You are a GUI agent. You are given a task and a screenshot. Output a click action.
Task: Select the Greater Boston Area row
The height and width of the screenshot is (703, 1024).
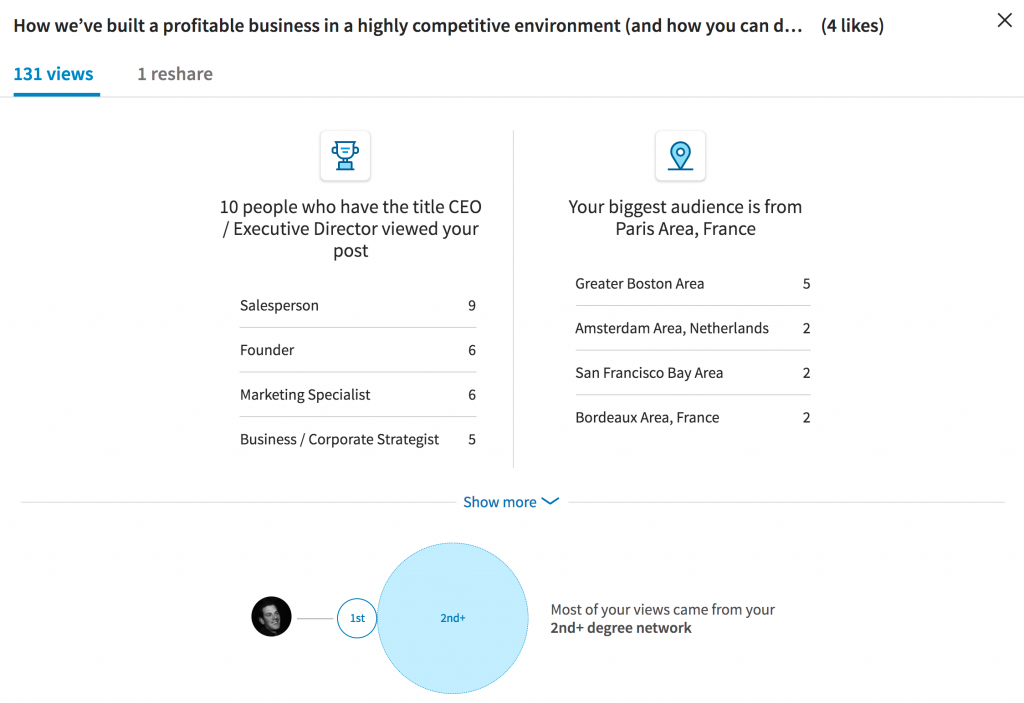[692, 284]
